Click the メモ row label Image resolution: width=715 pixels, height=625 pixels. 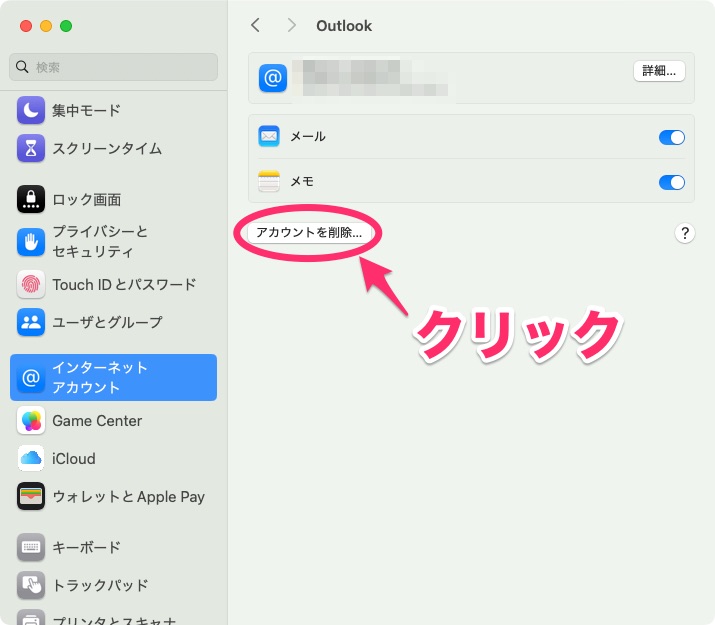pos(302,181)
